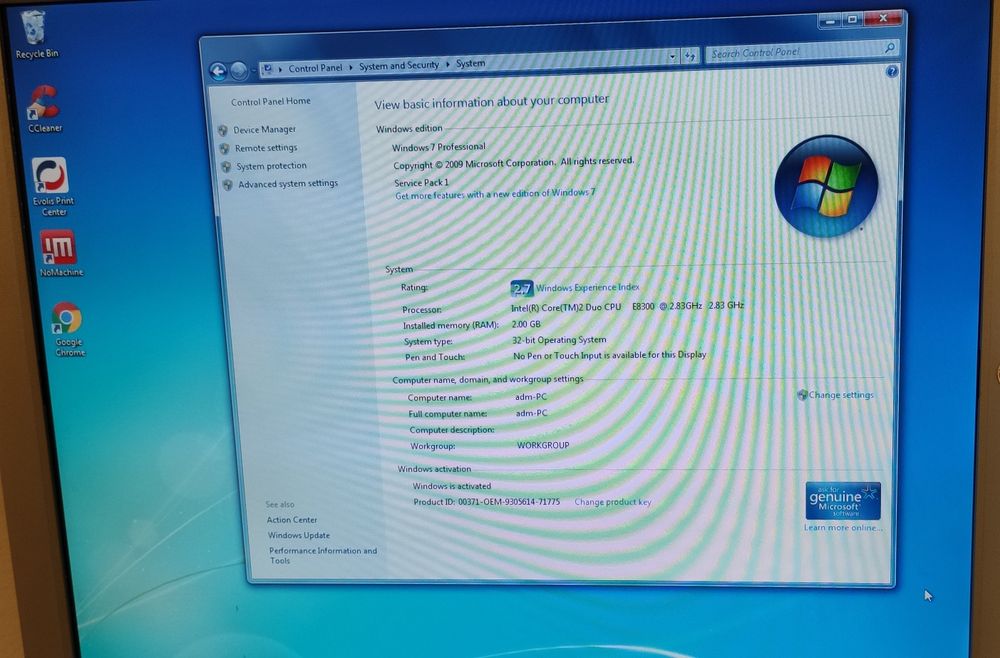Click Change settings link
The image size is (1000, 658).
click(x=841, y=395)
